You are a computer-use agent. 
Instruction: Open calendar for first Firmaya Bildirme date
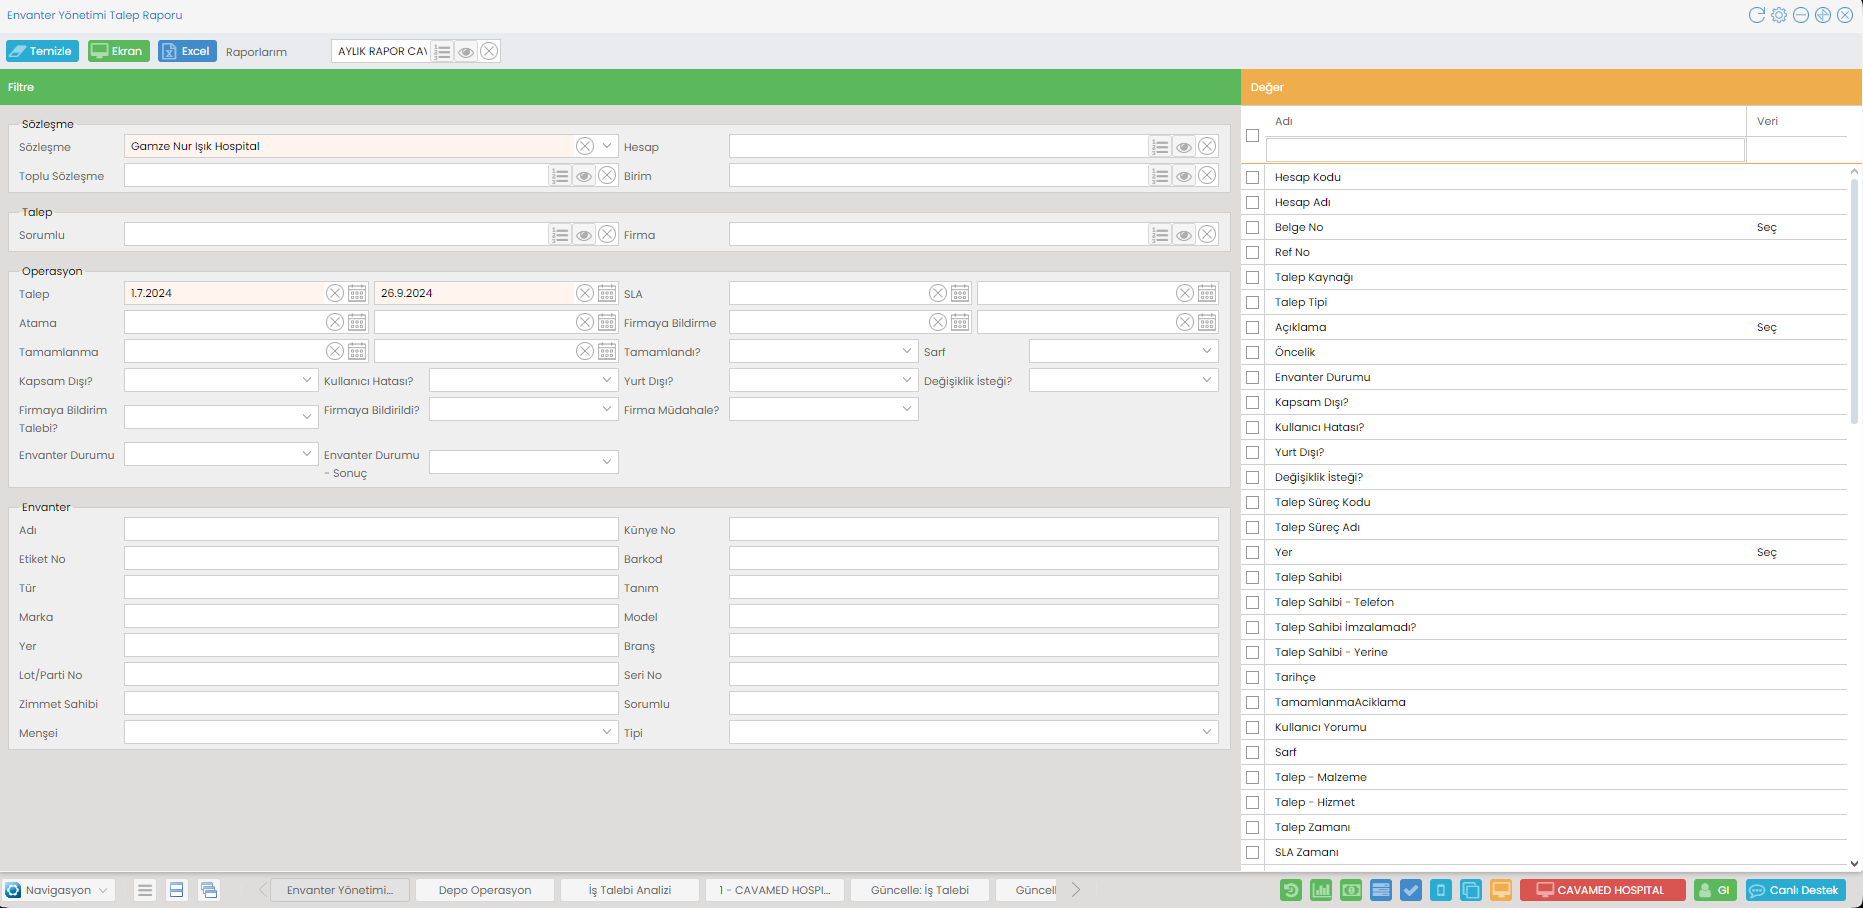tap(960, 322)
